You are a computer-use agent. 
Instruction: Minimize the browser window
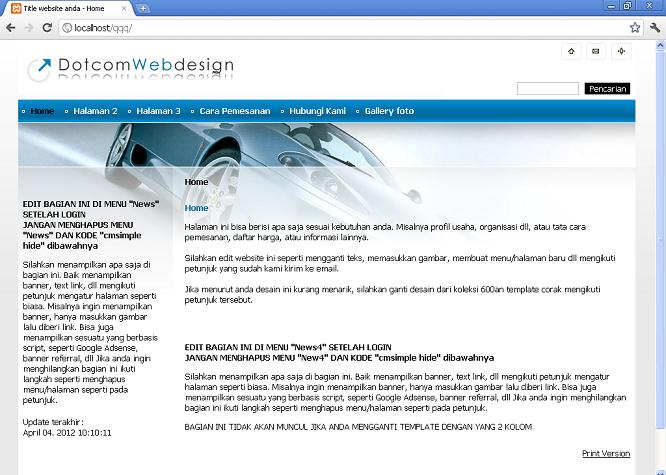611,6
